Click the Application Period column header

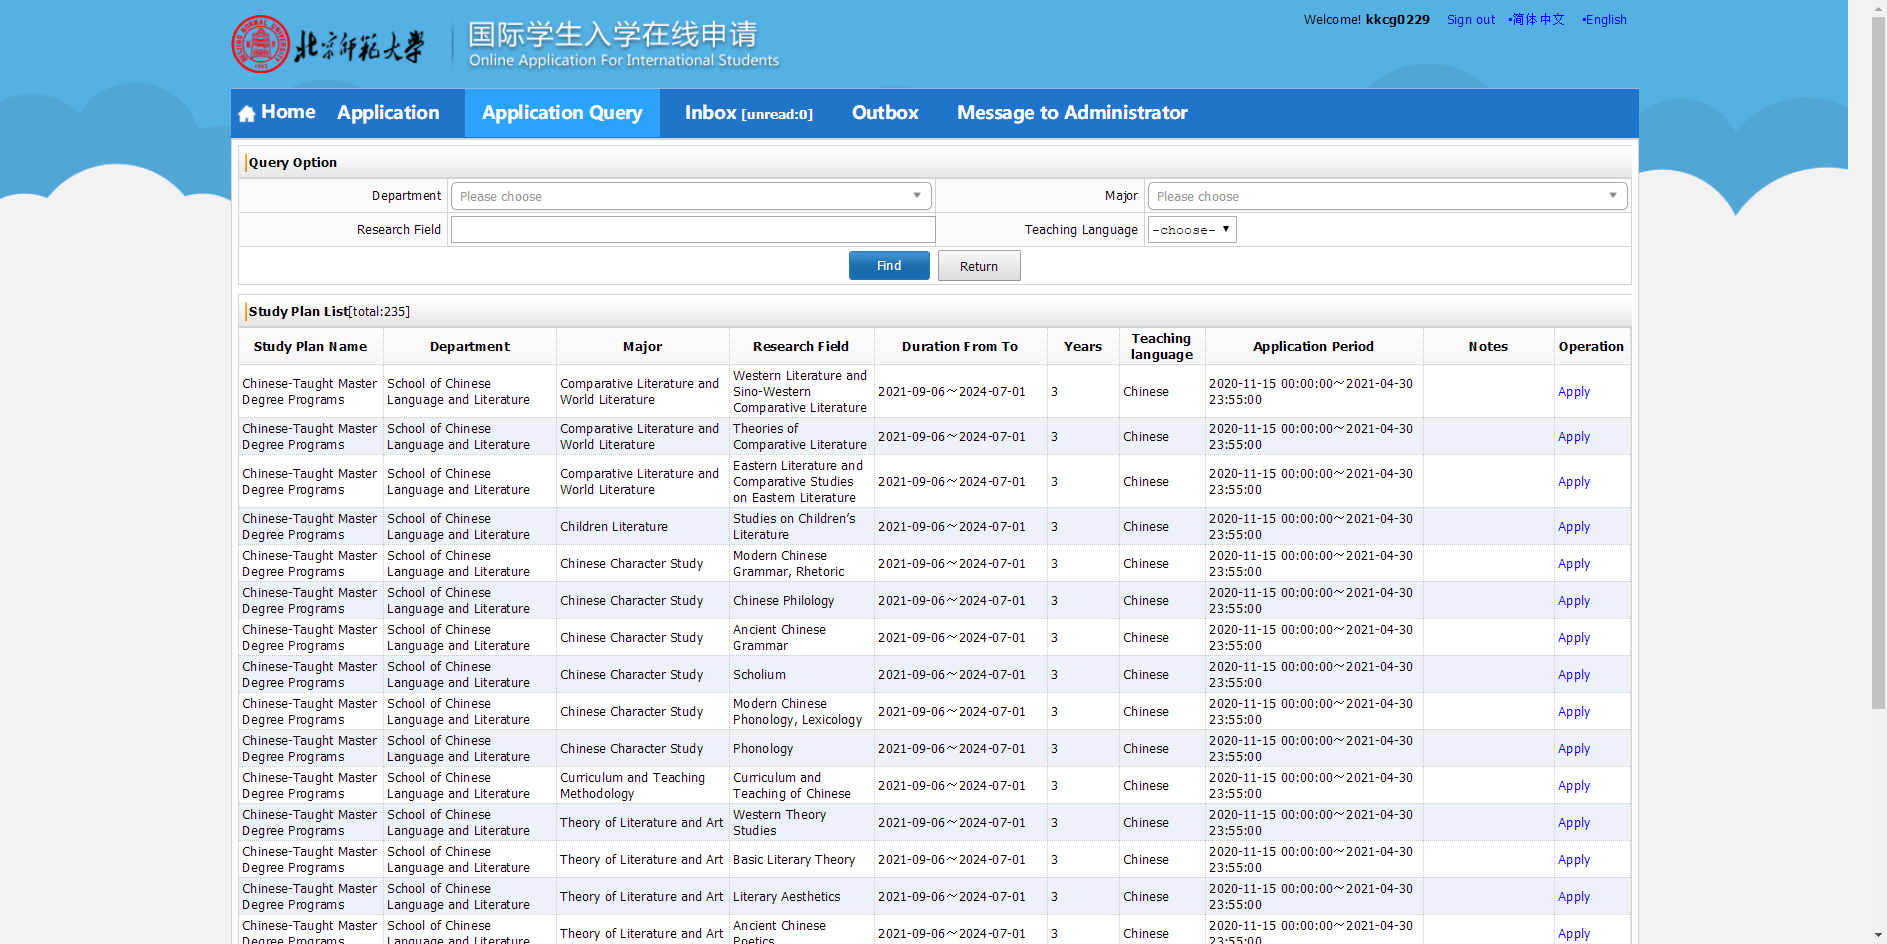[x=1313, y=347]
